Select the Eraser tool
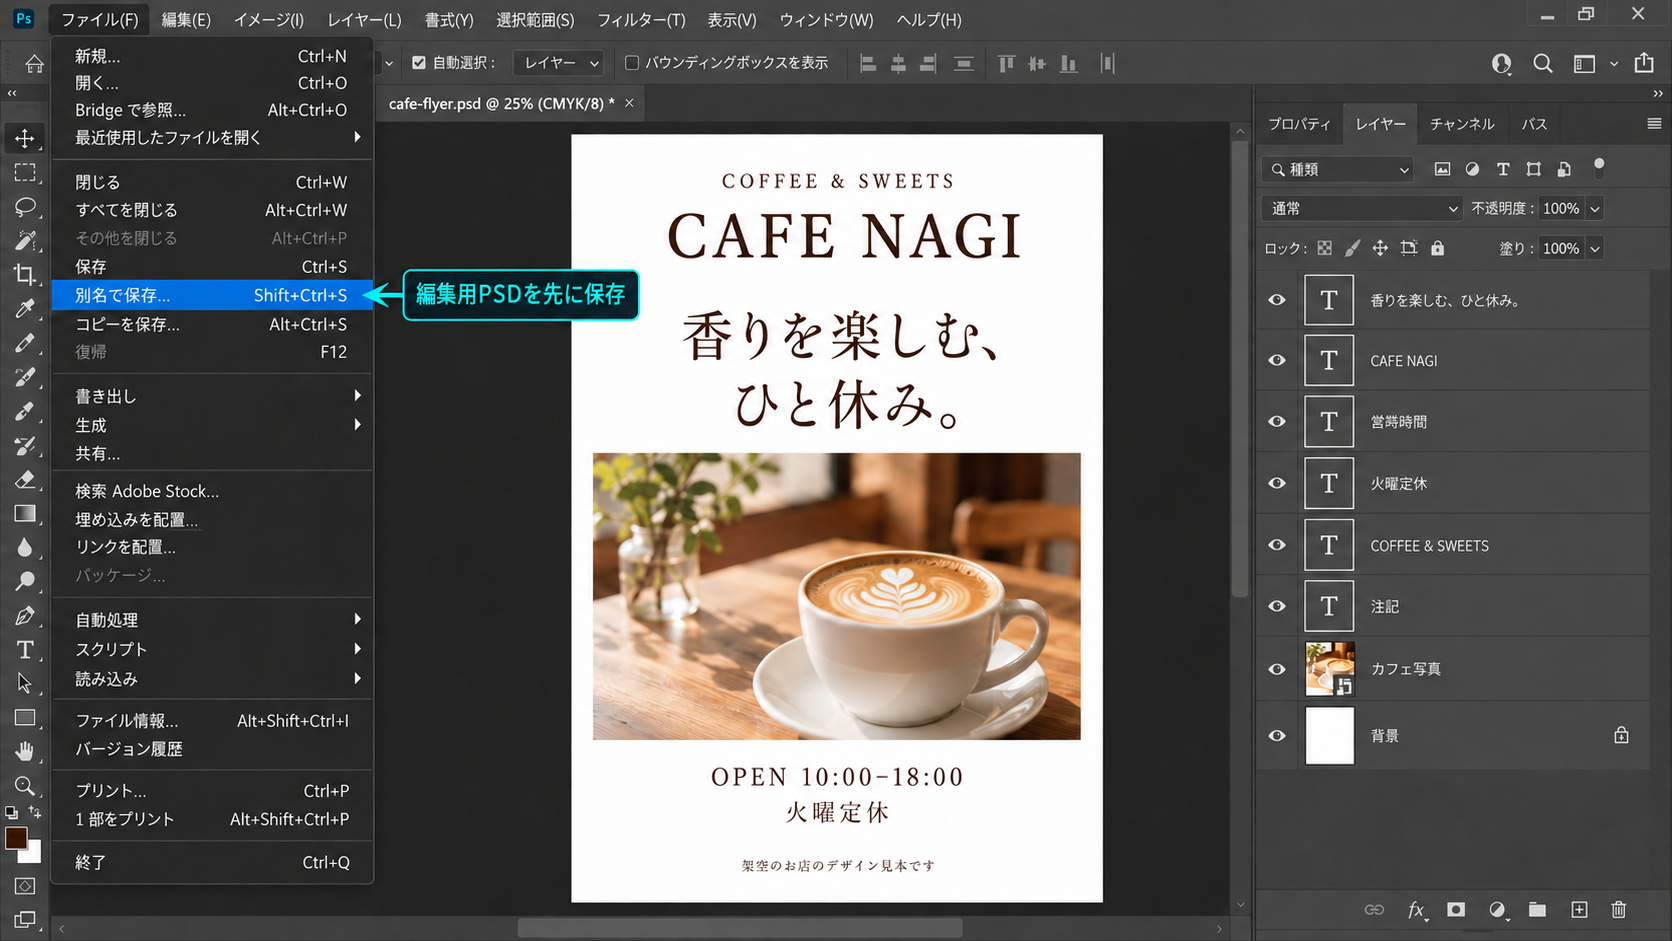 [25, 479]
